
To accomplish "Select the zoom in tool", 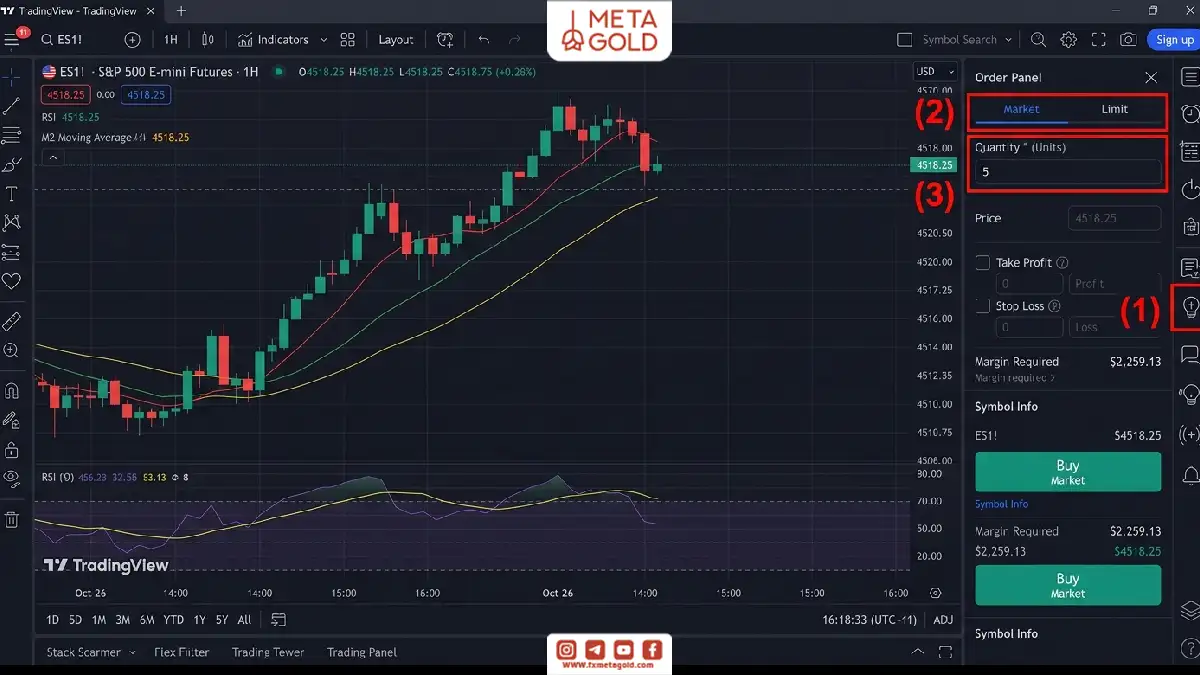I will 12,350.
